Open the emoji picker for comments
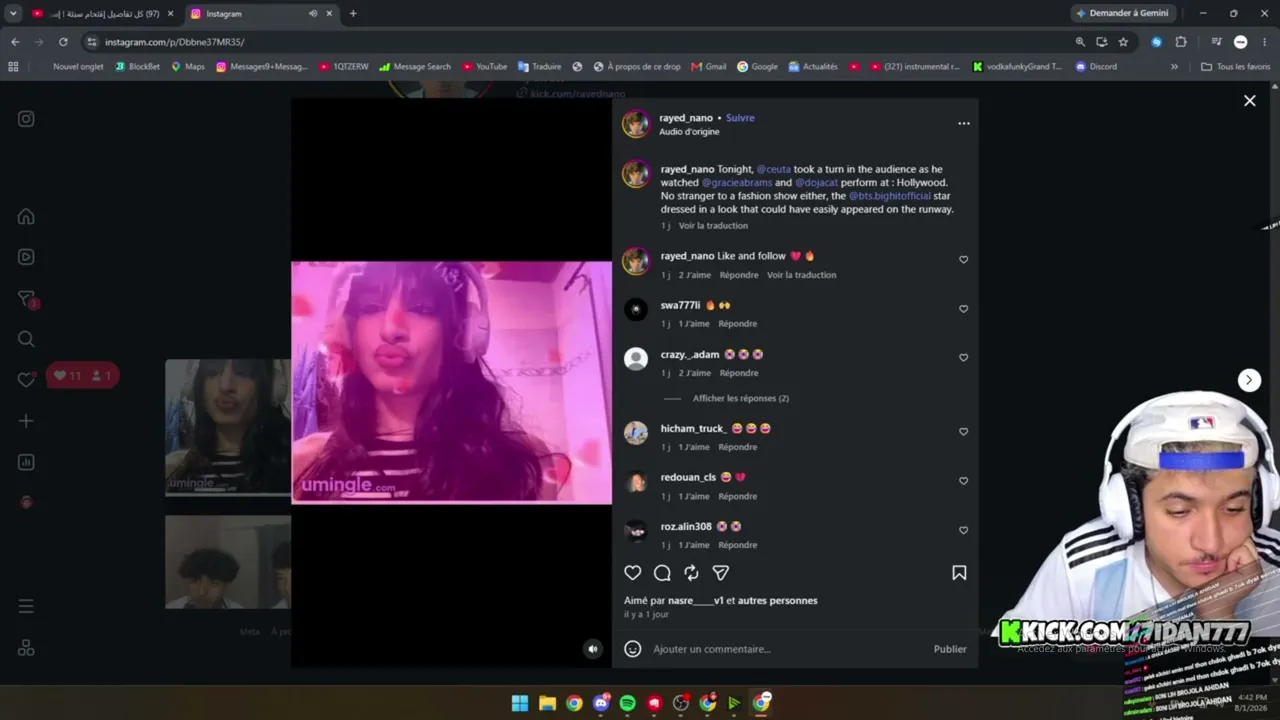Viewport: 1280px width, 720px height. pos(633,649)
